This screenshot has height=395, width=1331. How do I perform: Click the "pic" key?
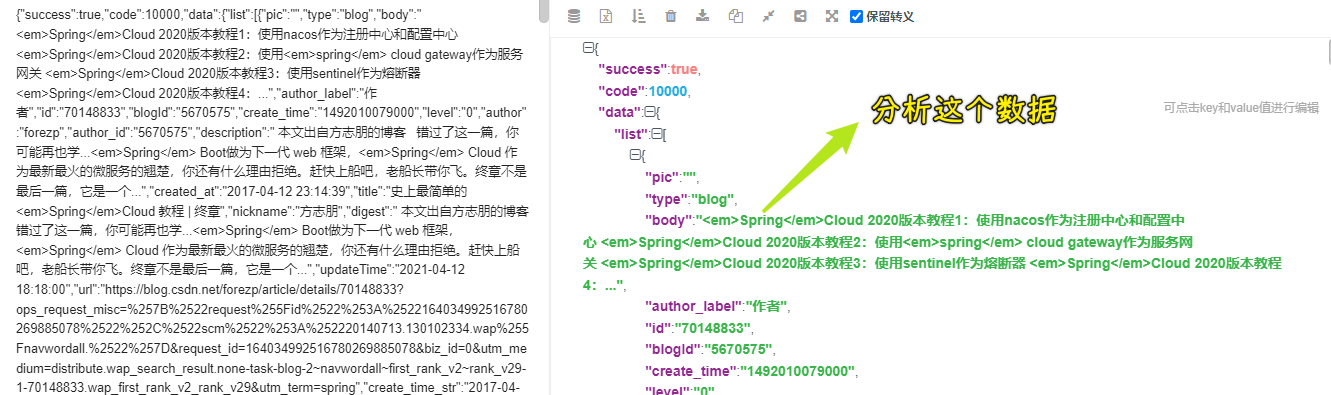(661, 177)
